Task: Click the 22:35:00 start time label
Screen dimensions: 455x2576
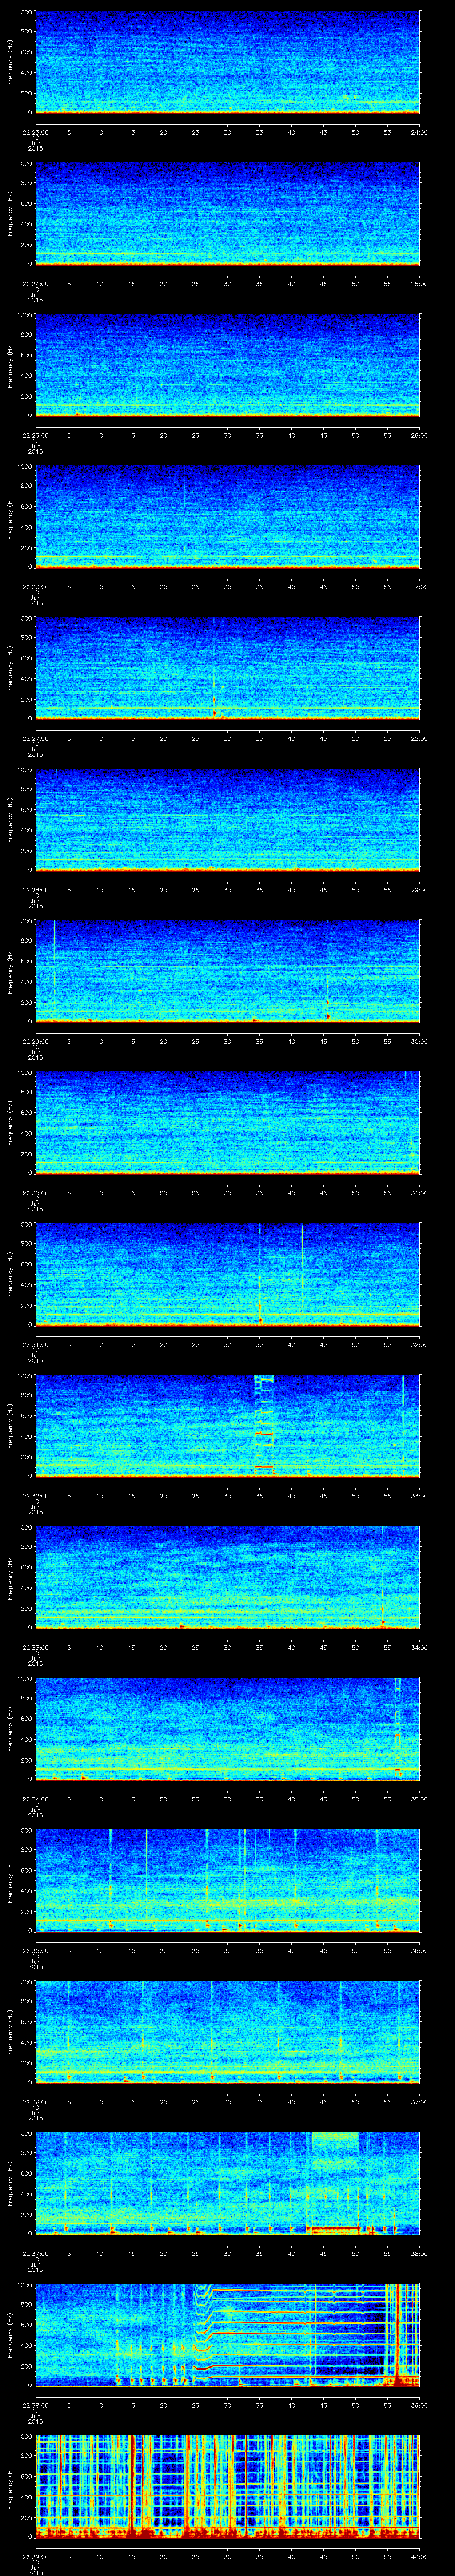Action: pos(35,1951)
